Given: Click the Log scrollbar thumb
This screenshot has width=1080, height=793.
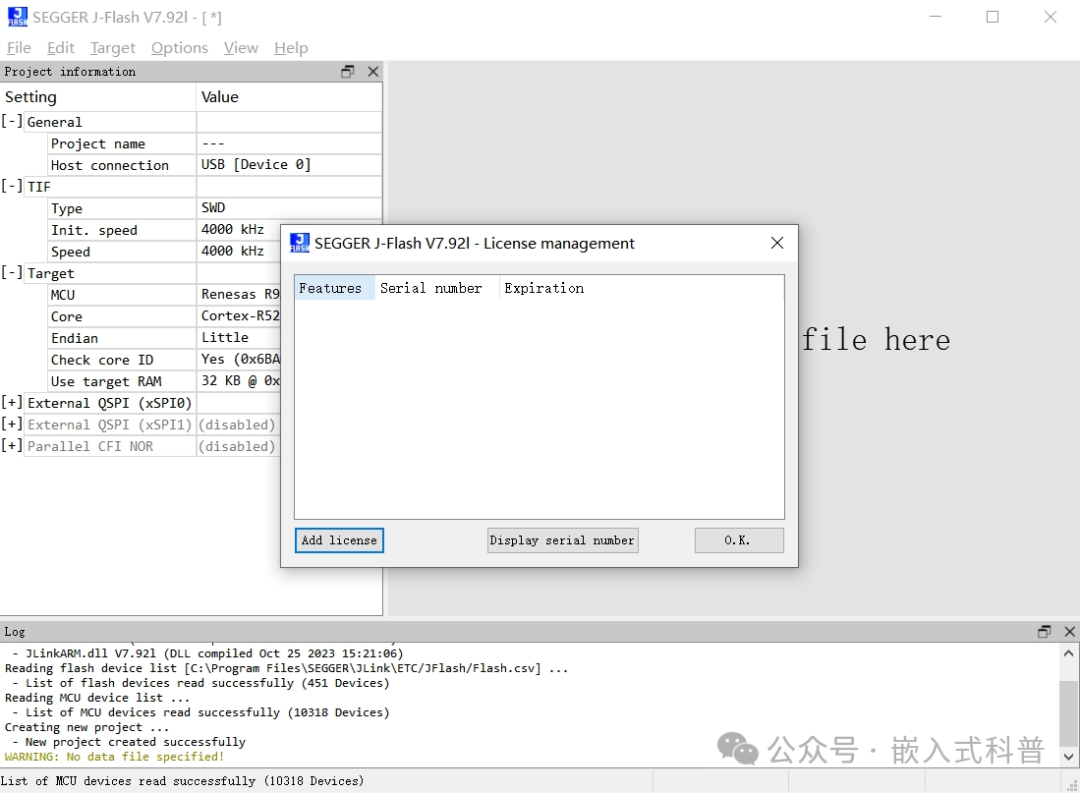Looking at the screenshot, I should pyautogui.click(x=1068, y=713).
